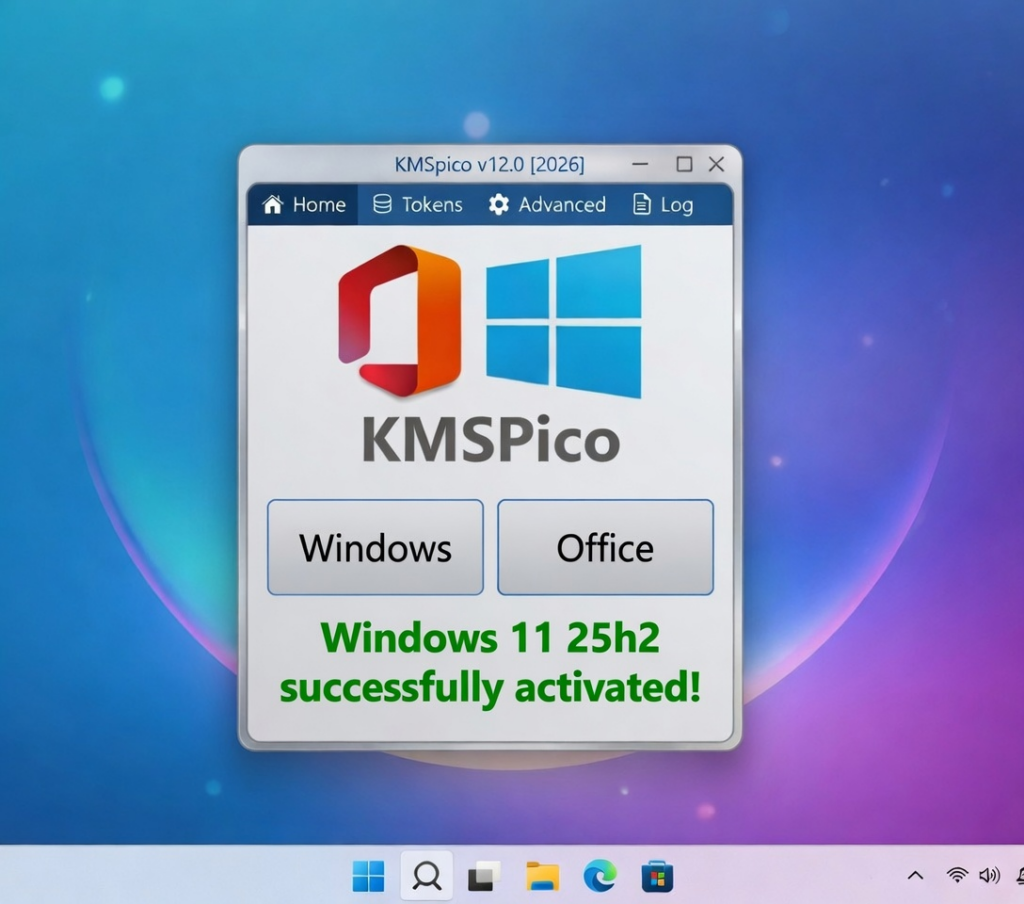
Task: Open the Advanced tab
Action: coord(547,204)
